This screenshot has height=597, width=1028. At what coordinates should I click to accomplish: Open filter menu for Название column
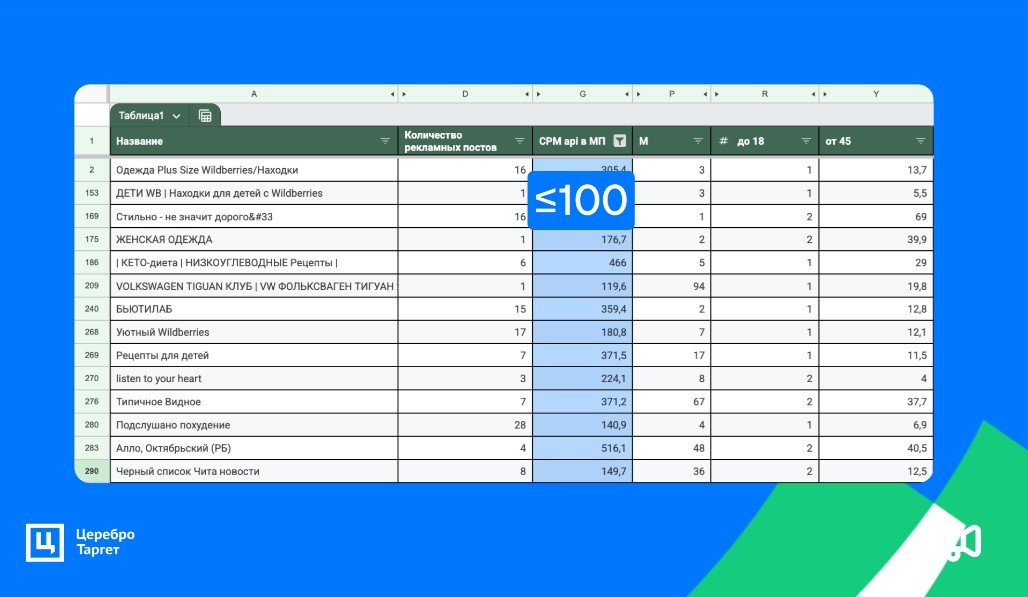(386, 141)
